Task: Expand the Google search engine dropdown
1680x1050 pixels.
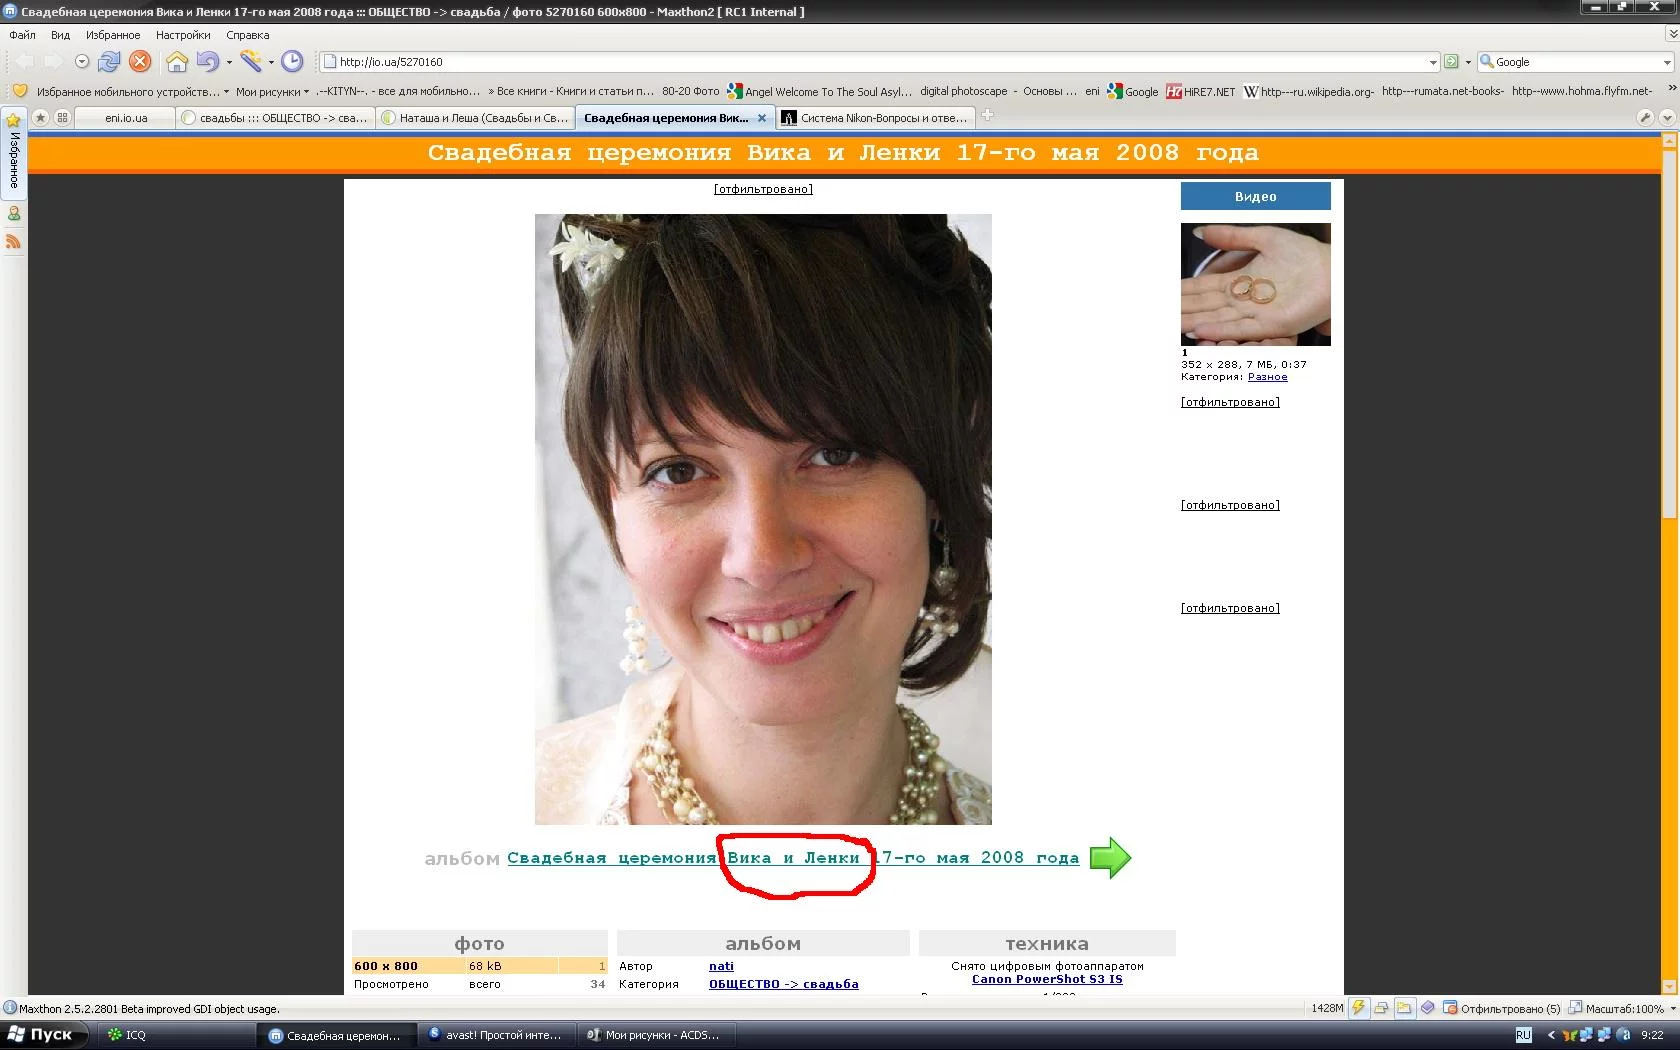Action: tap(1667, 62)
